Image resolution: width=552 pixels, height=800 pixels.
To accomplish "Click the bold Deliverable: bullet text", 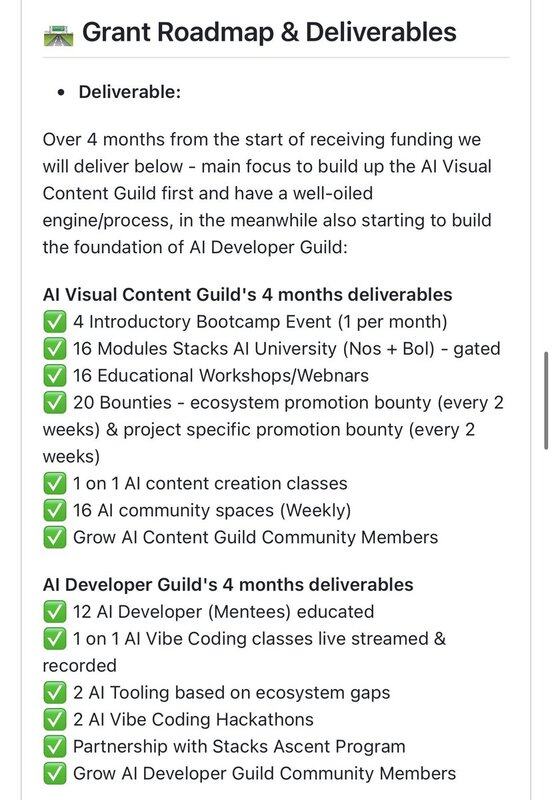I will 130,92.
